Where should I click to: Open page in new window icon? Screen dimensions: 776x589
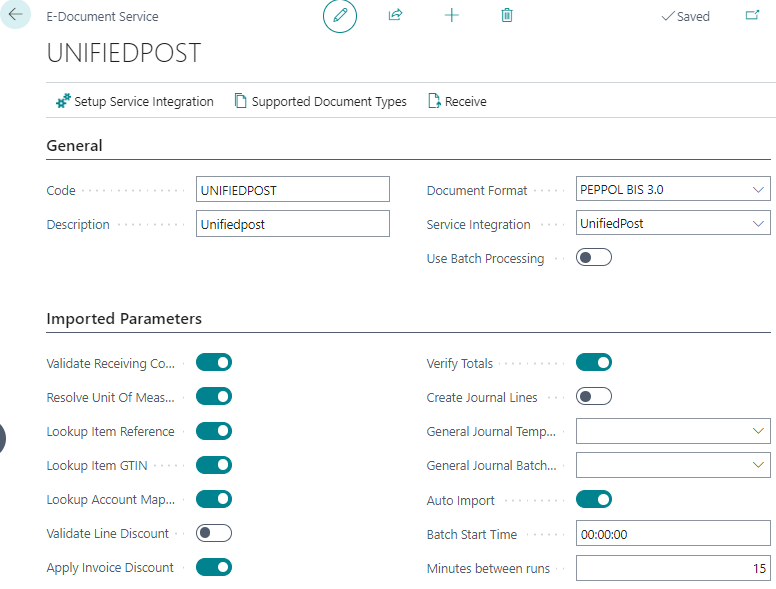click(x=752, y=16)
